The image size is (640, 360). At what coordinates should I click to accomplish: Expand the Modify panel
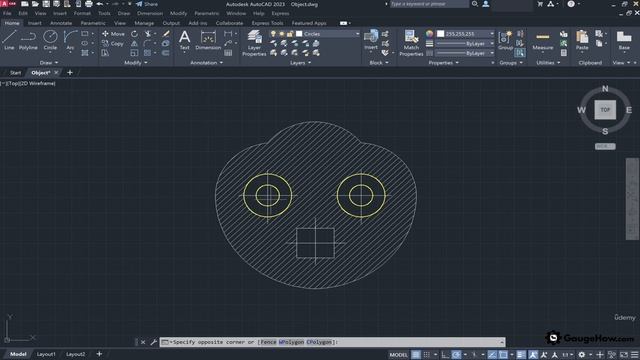click(x=136, y=63)
